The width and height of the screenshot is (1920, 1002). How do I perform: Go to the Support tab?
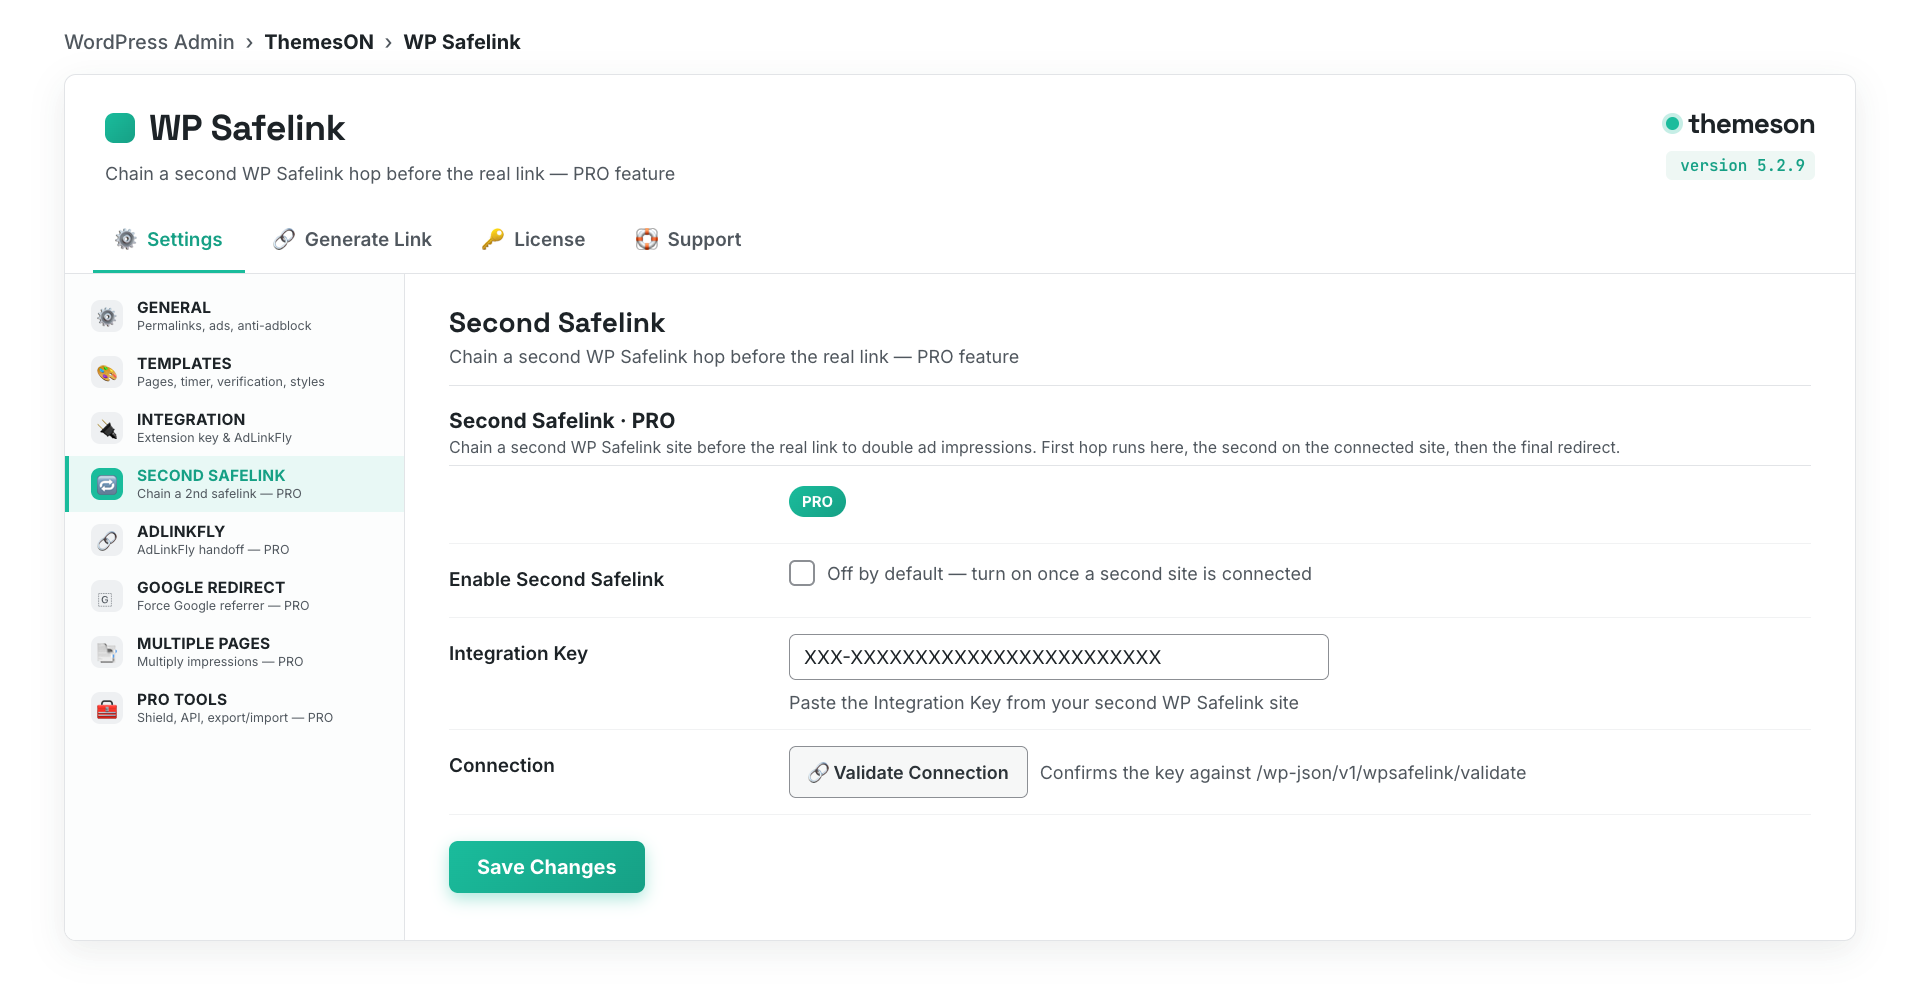point(689,240)
